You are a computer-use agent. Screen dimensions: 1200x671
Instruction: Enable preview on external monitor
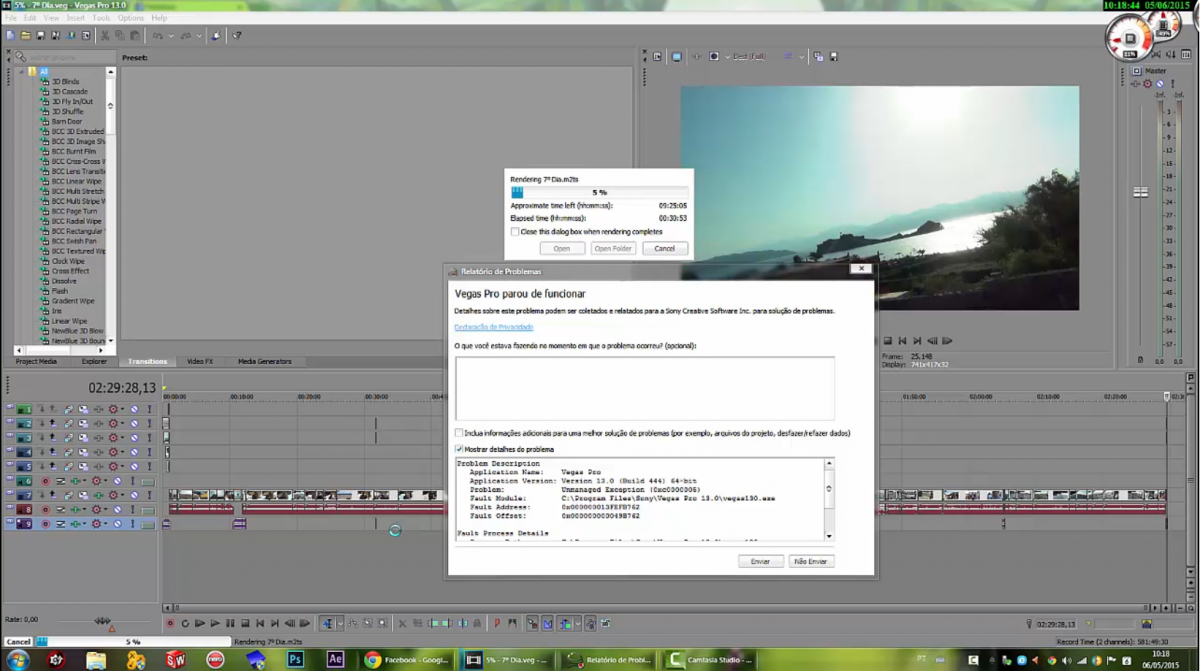677,57
